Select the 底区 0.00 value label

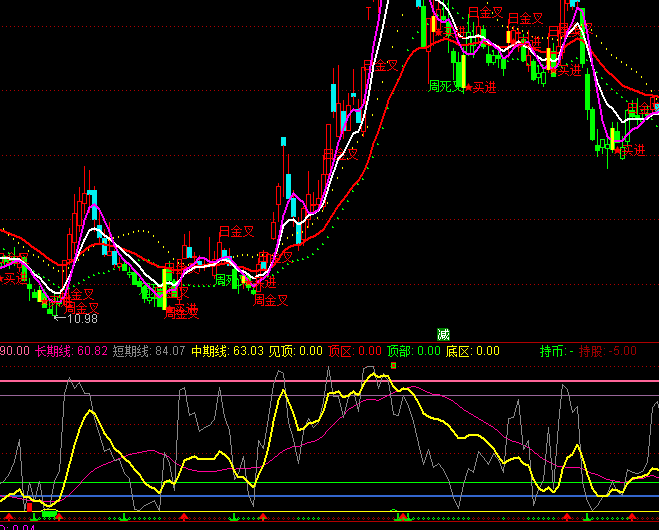point(473,351)
